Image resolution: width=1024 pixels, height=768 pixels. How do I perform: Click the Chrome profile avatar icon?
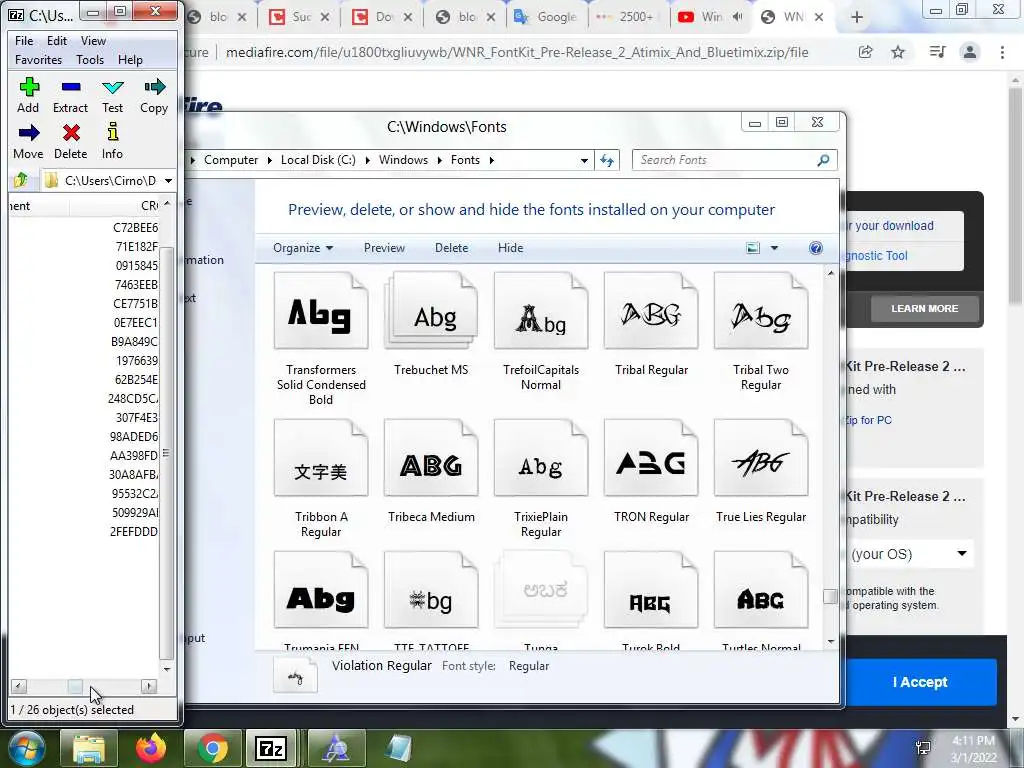(970, 52)
